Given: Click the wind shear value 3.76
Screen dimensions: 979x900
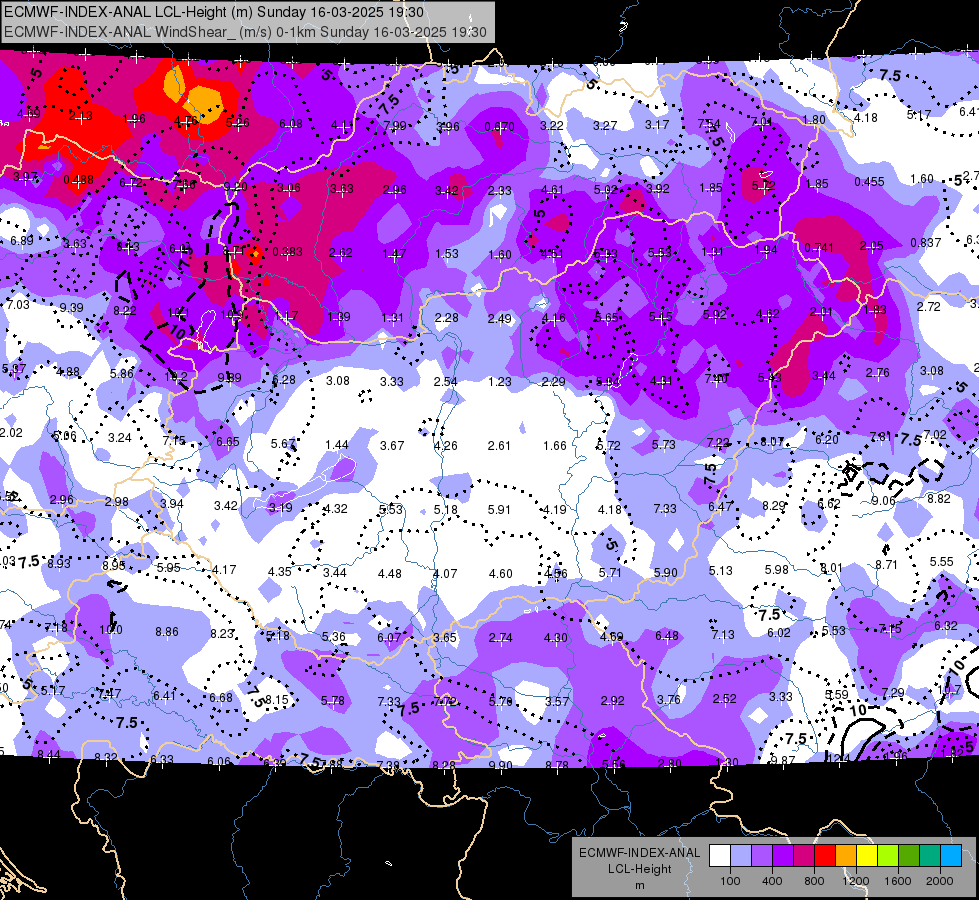Looking at the screenshot, I should click(669, 700).
